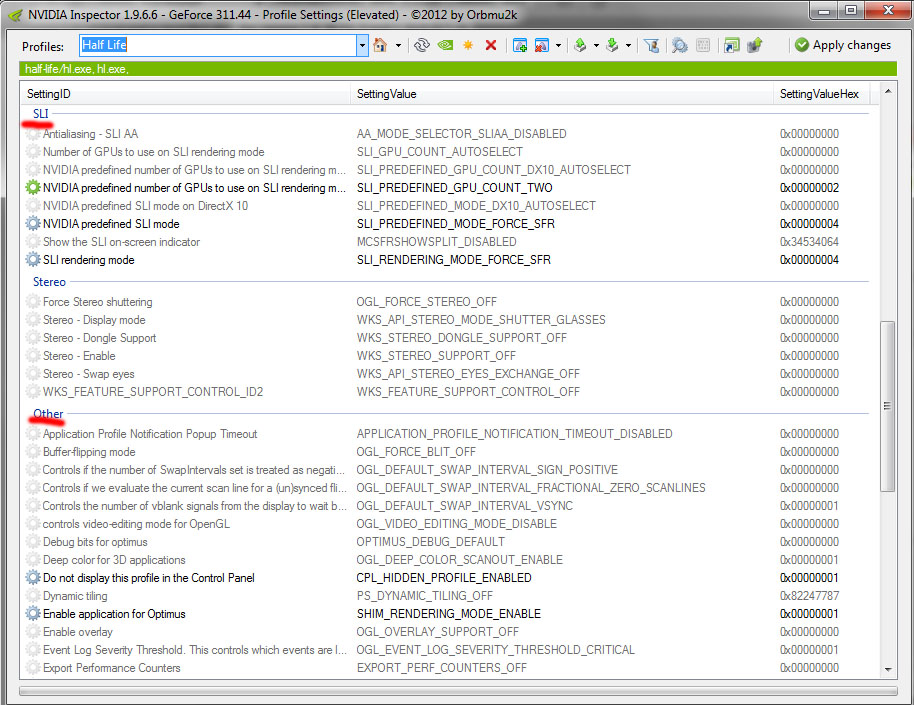The height and width of the screenshot is (705, 914).
Task: Click value OGL_DEFAULT_SWAP_INTERVAL_VSYNC
Action: tap(465, 506)
